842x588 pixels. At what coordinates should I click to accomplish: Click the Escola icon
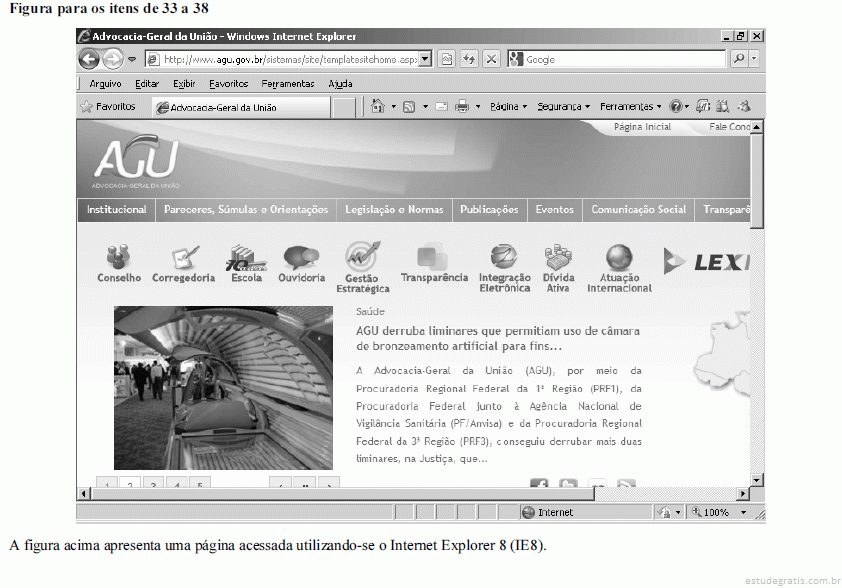246,258
